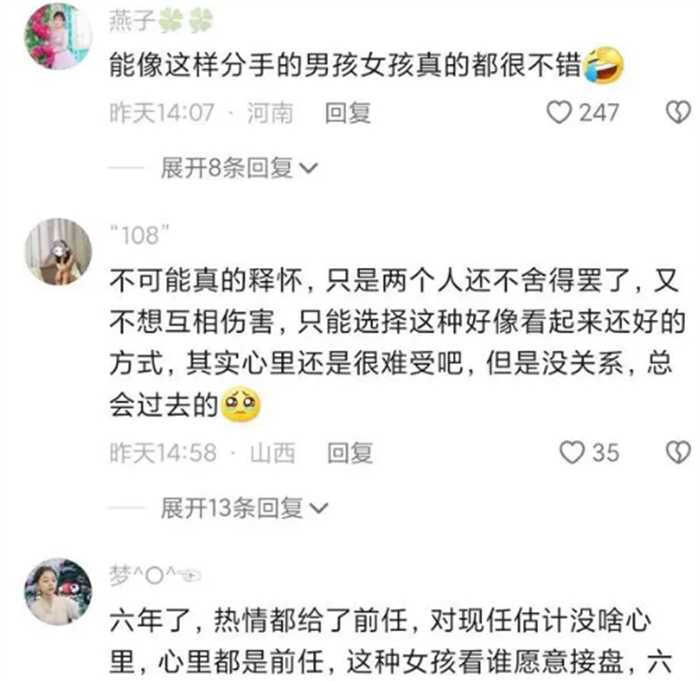Dislike 燕子's comment with broken heart
This screenshot has width=700, height=681.
click(679, 112)
